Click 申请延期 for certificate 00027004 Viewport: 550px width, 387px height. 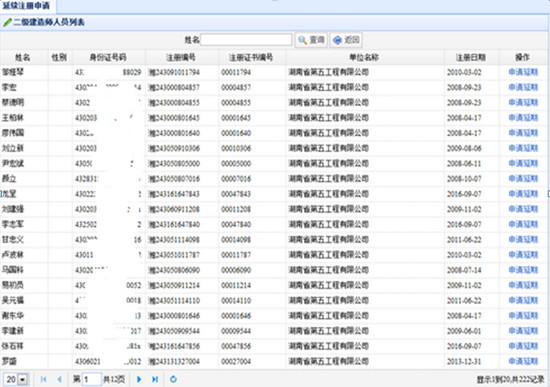click(x=523, y=361)
